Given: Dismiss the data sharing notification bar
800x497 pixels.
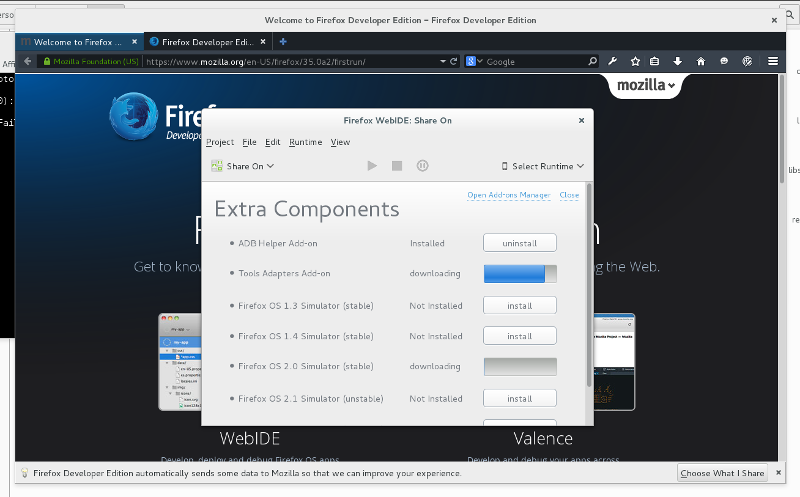Looking at the screenshot, I should pos(779,473).
